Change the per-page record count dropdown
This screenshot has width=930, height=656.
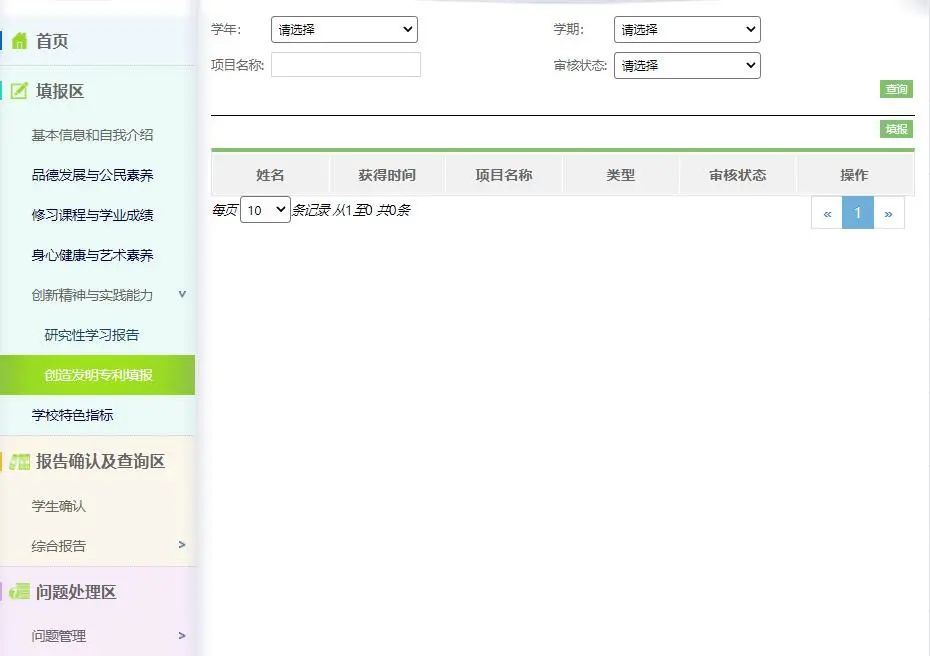(264, 210)
